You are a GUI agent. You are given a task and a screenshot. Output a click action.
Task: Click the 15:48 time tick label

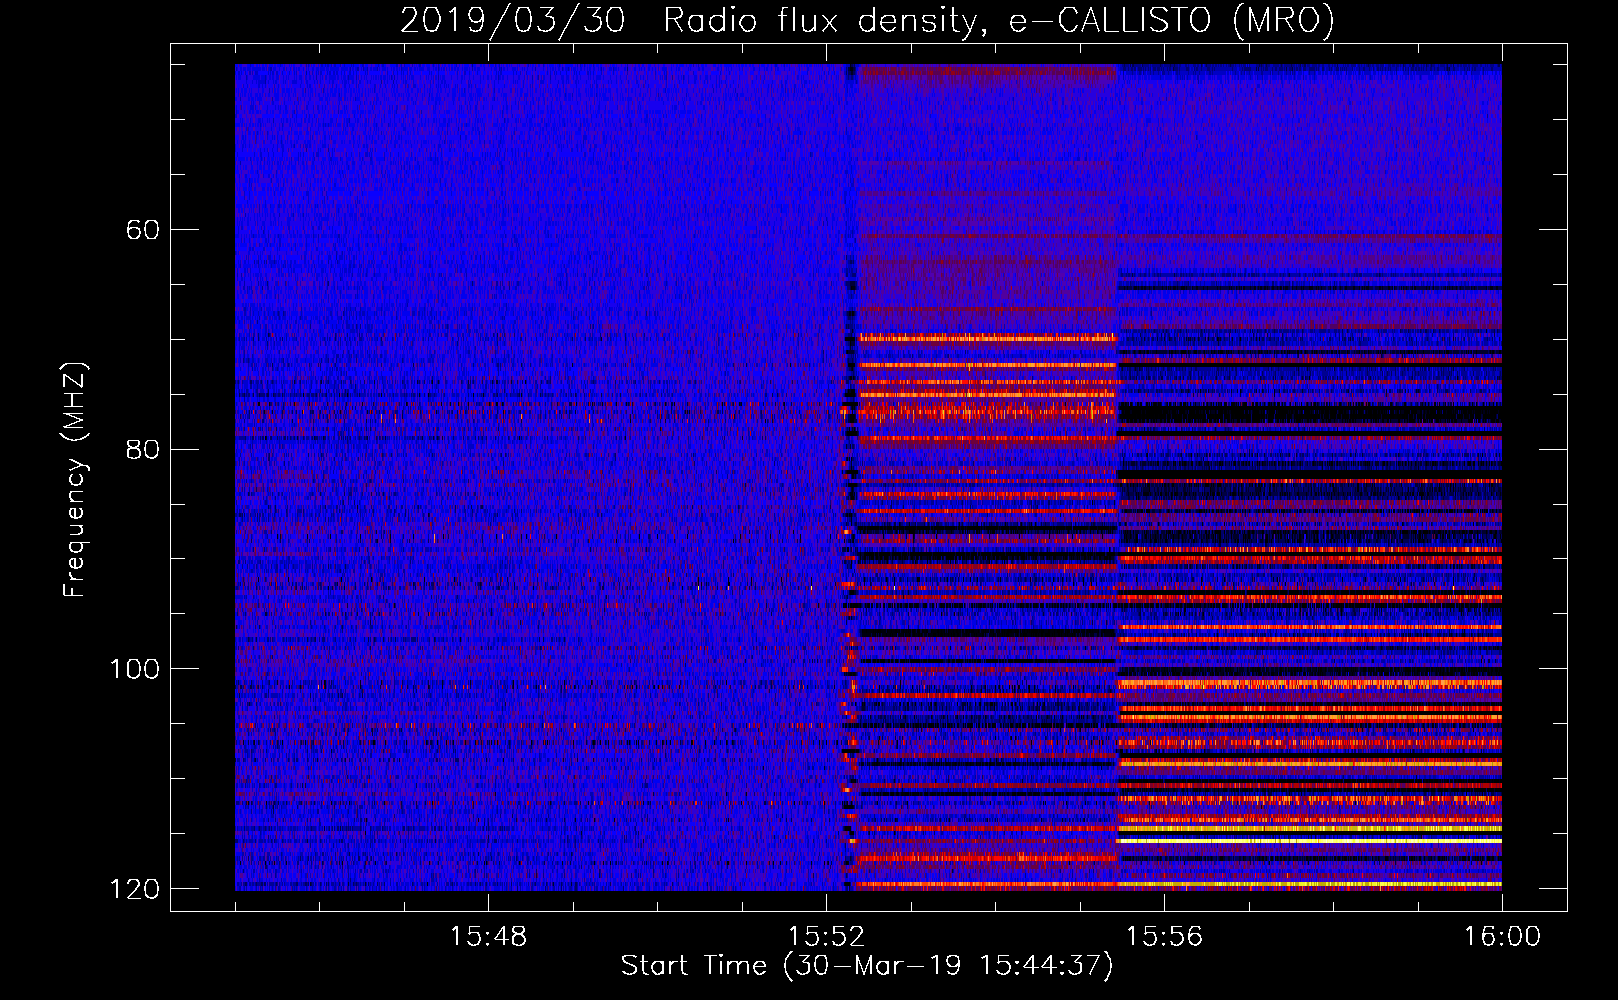[488, 936]
